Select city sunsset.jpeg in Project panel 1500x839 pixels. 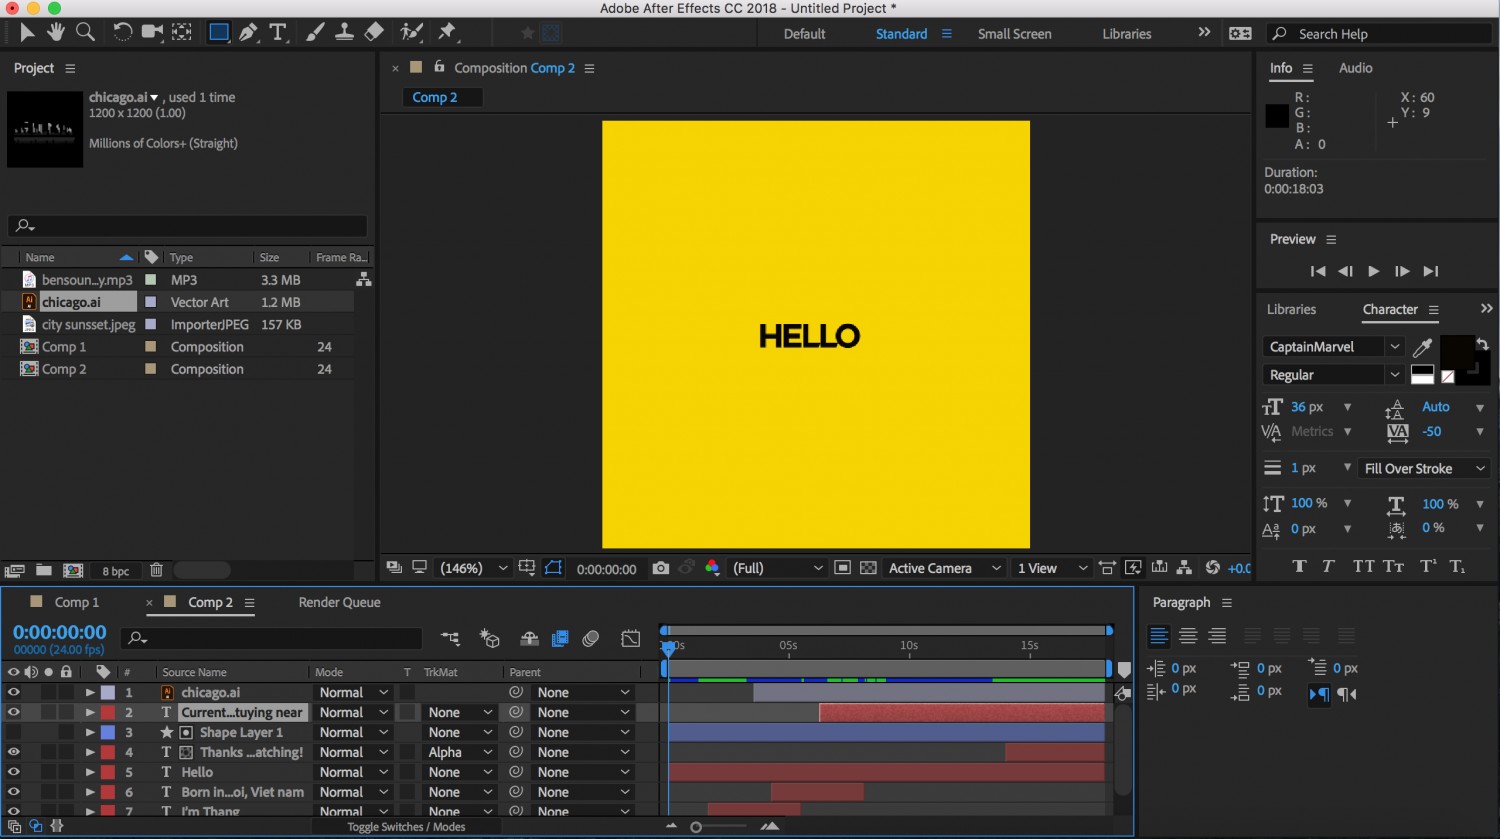click(88, 324)
